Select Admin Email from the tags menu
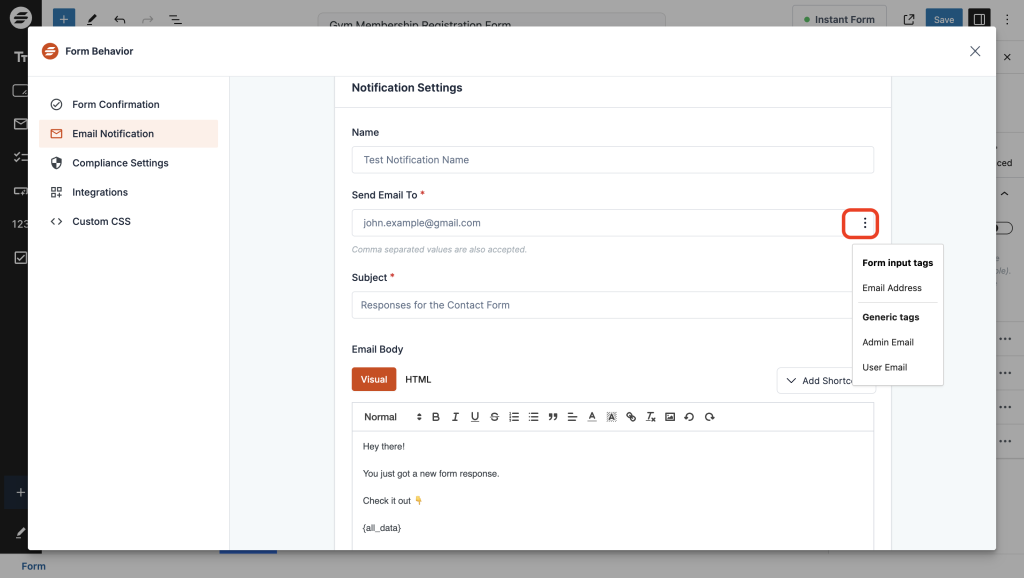Screen dimensions: 1024x578 click(x=888, y=342)
